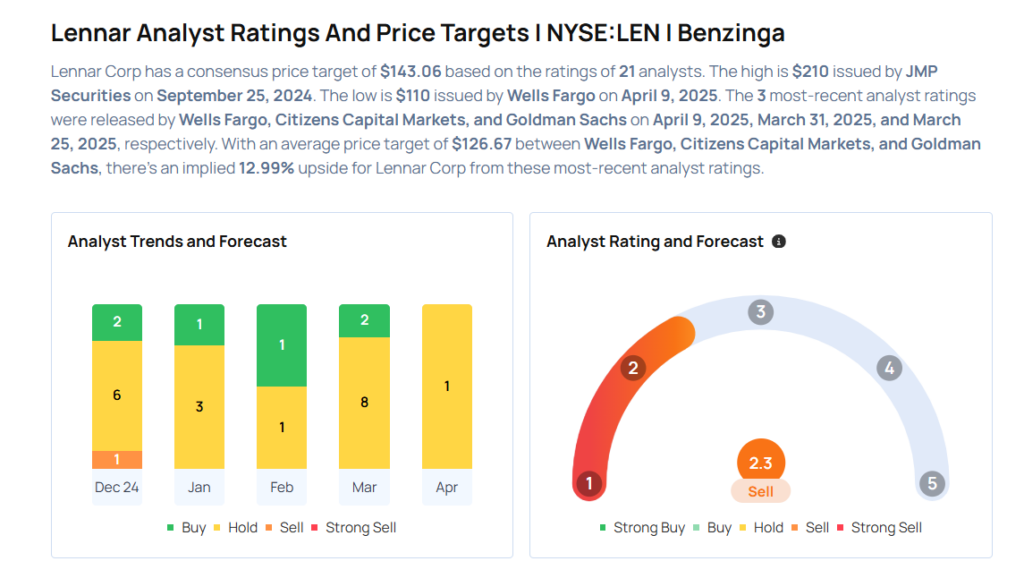Click the Dec 24 month label
This screenshot has height=561, width=1024.
point(117,487)
